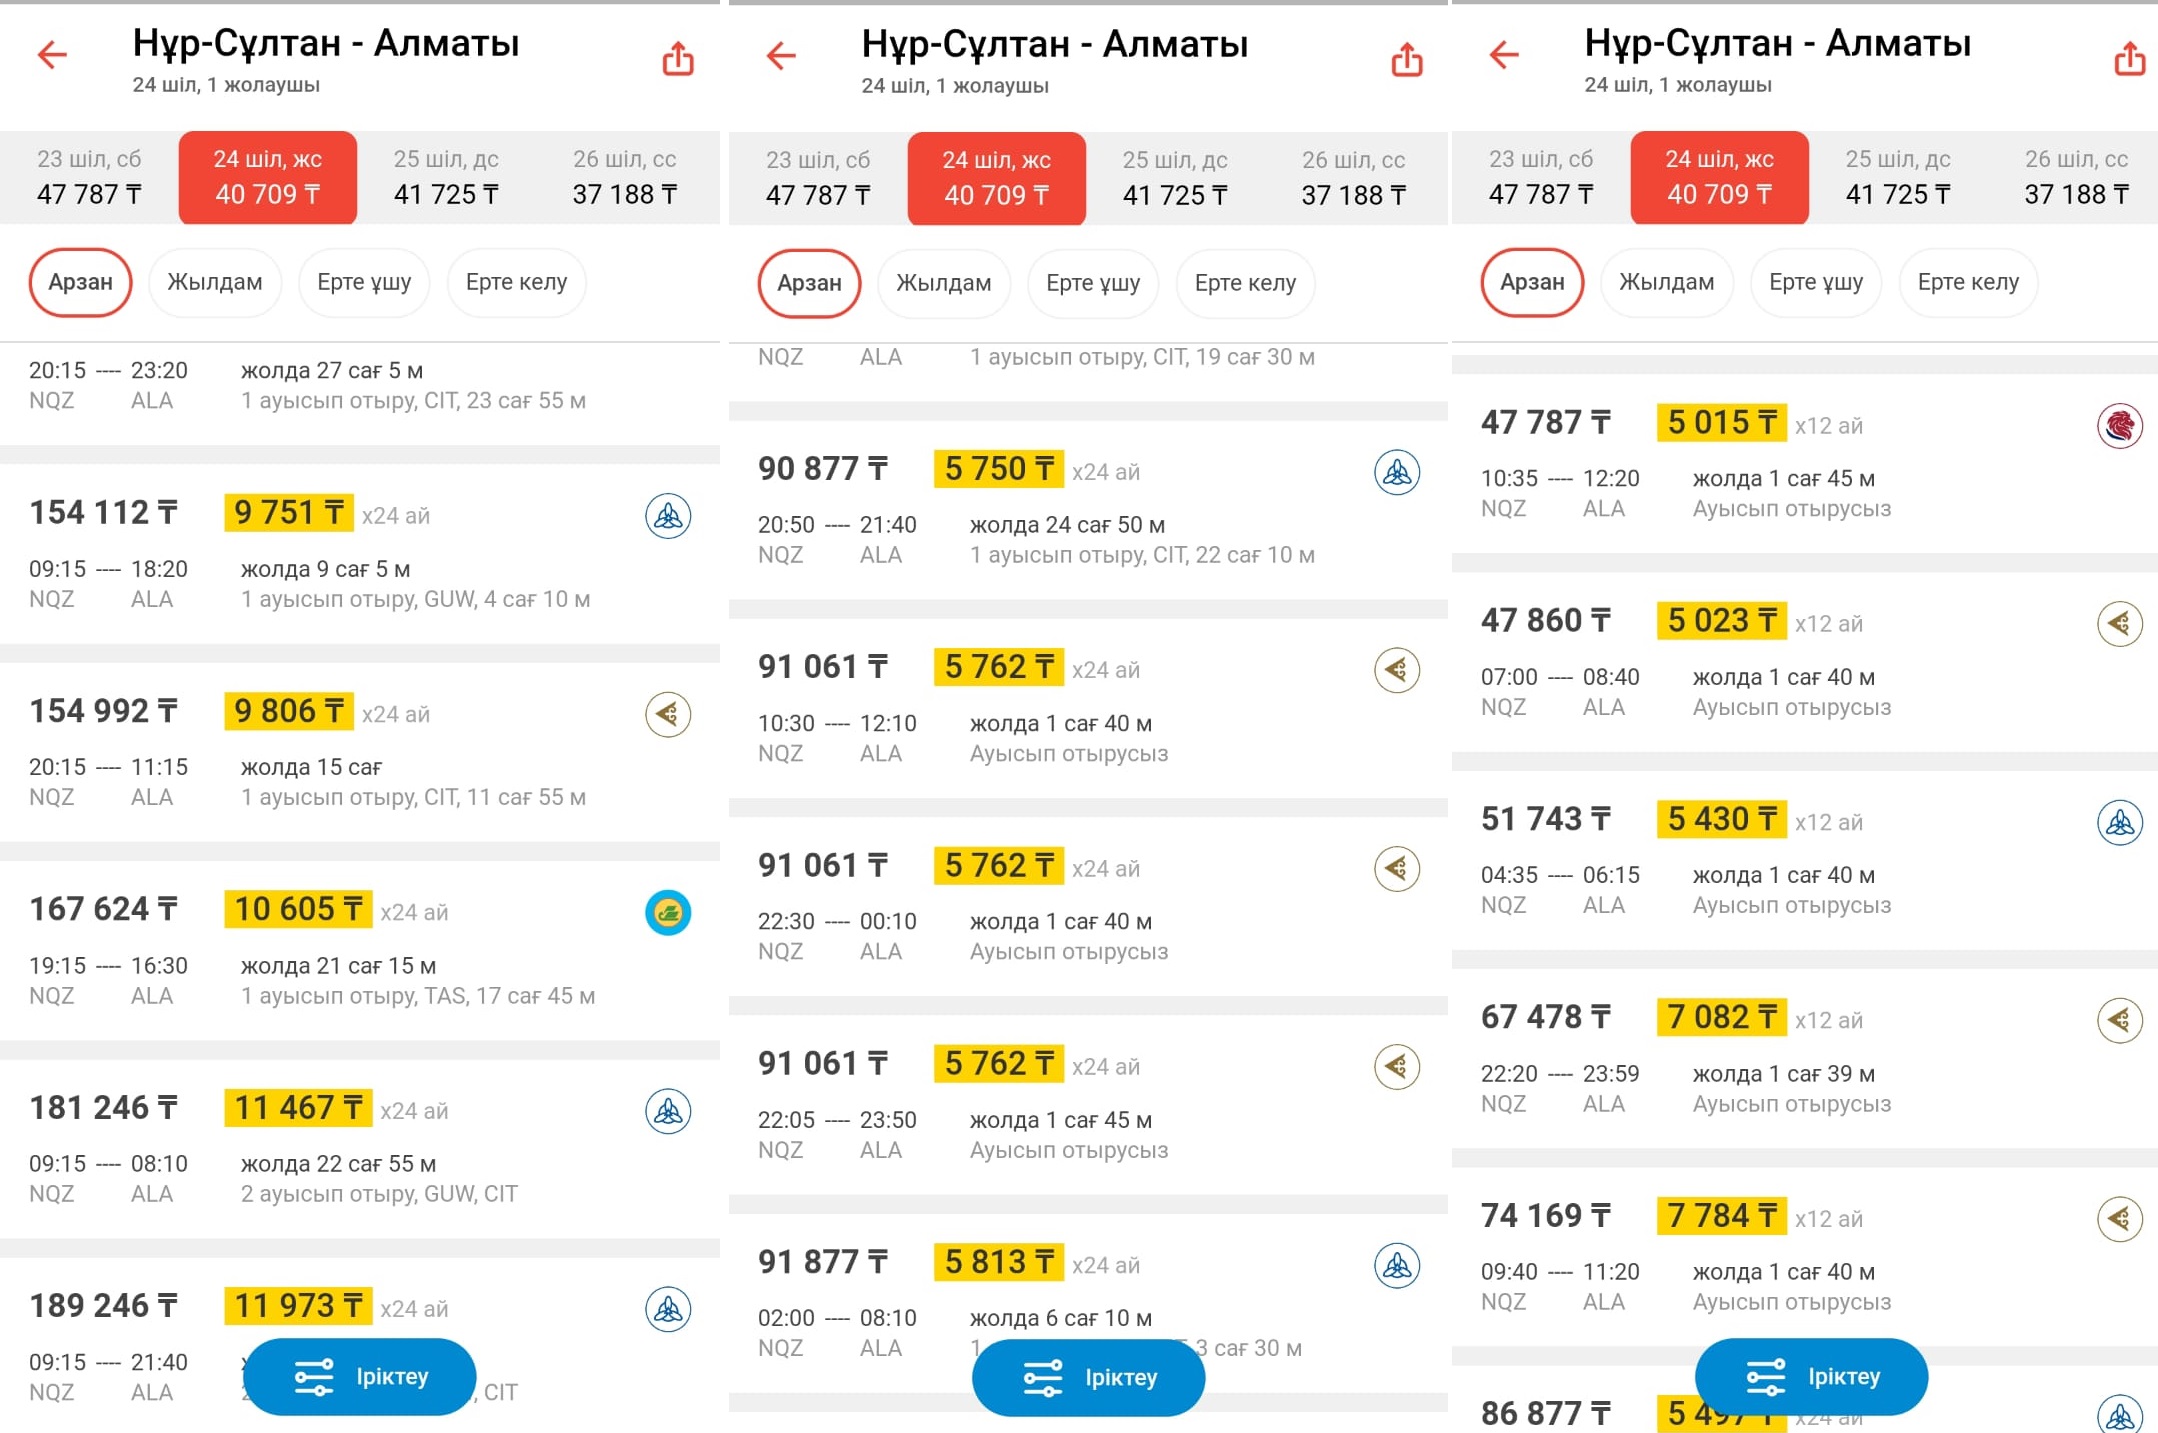This screenshot has height=1433, width=2158.
Task: Select Ерте келу chip in right screen
Action: click(x=1967, y=283)
